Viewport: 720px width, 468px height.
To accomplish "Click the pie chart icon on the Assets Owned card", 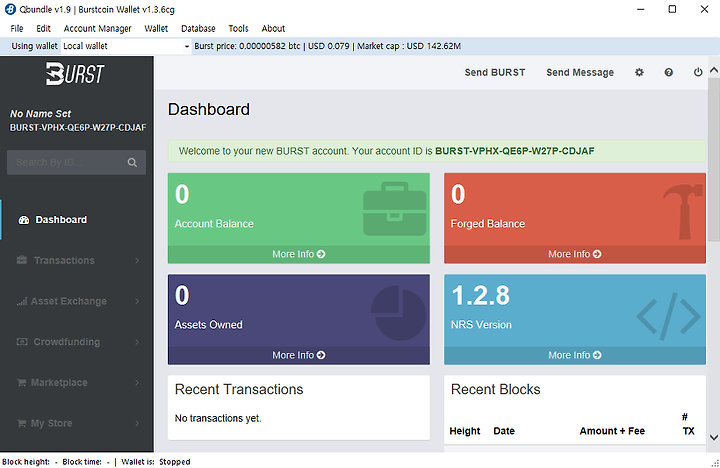I will pos(398,313).
